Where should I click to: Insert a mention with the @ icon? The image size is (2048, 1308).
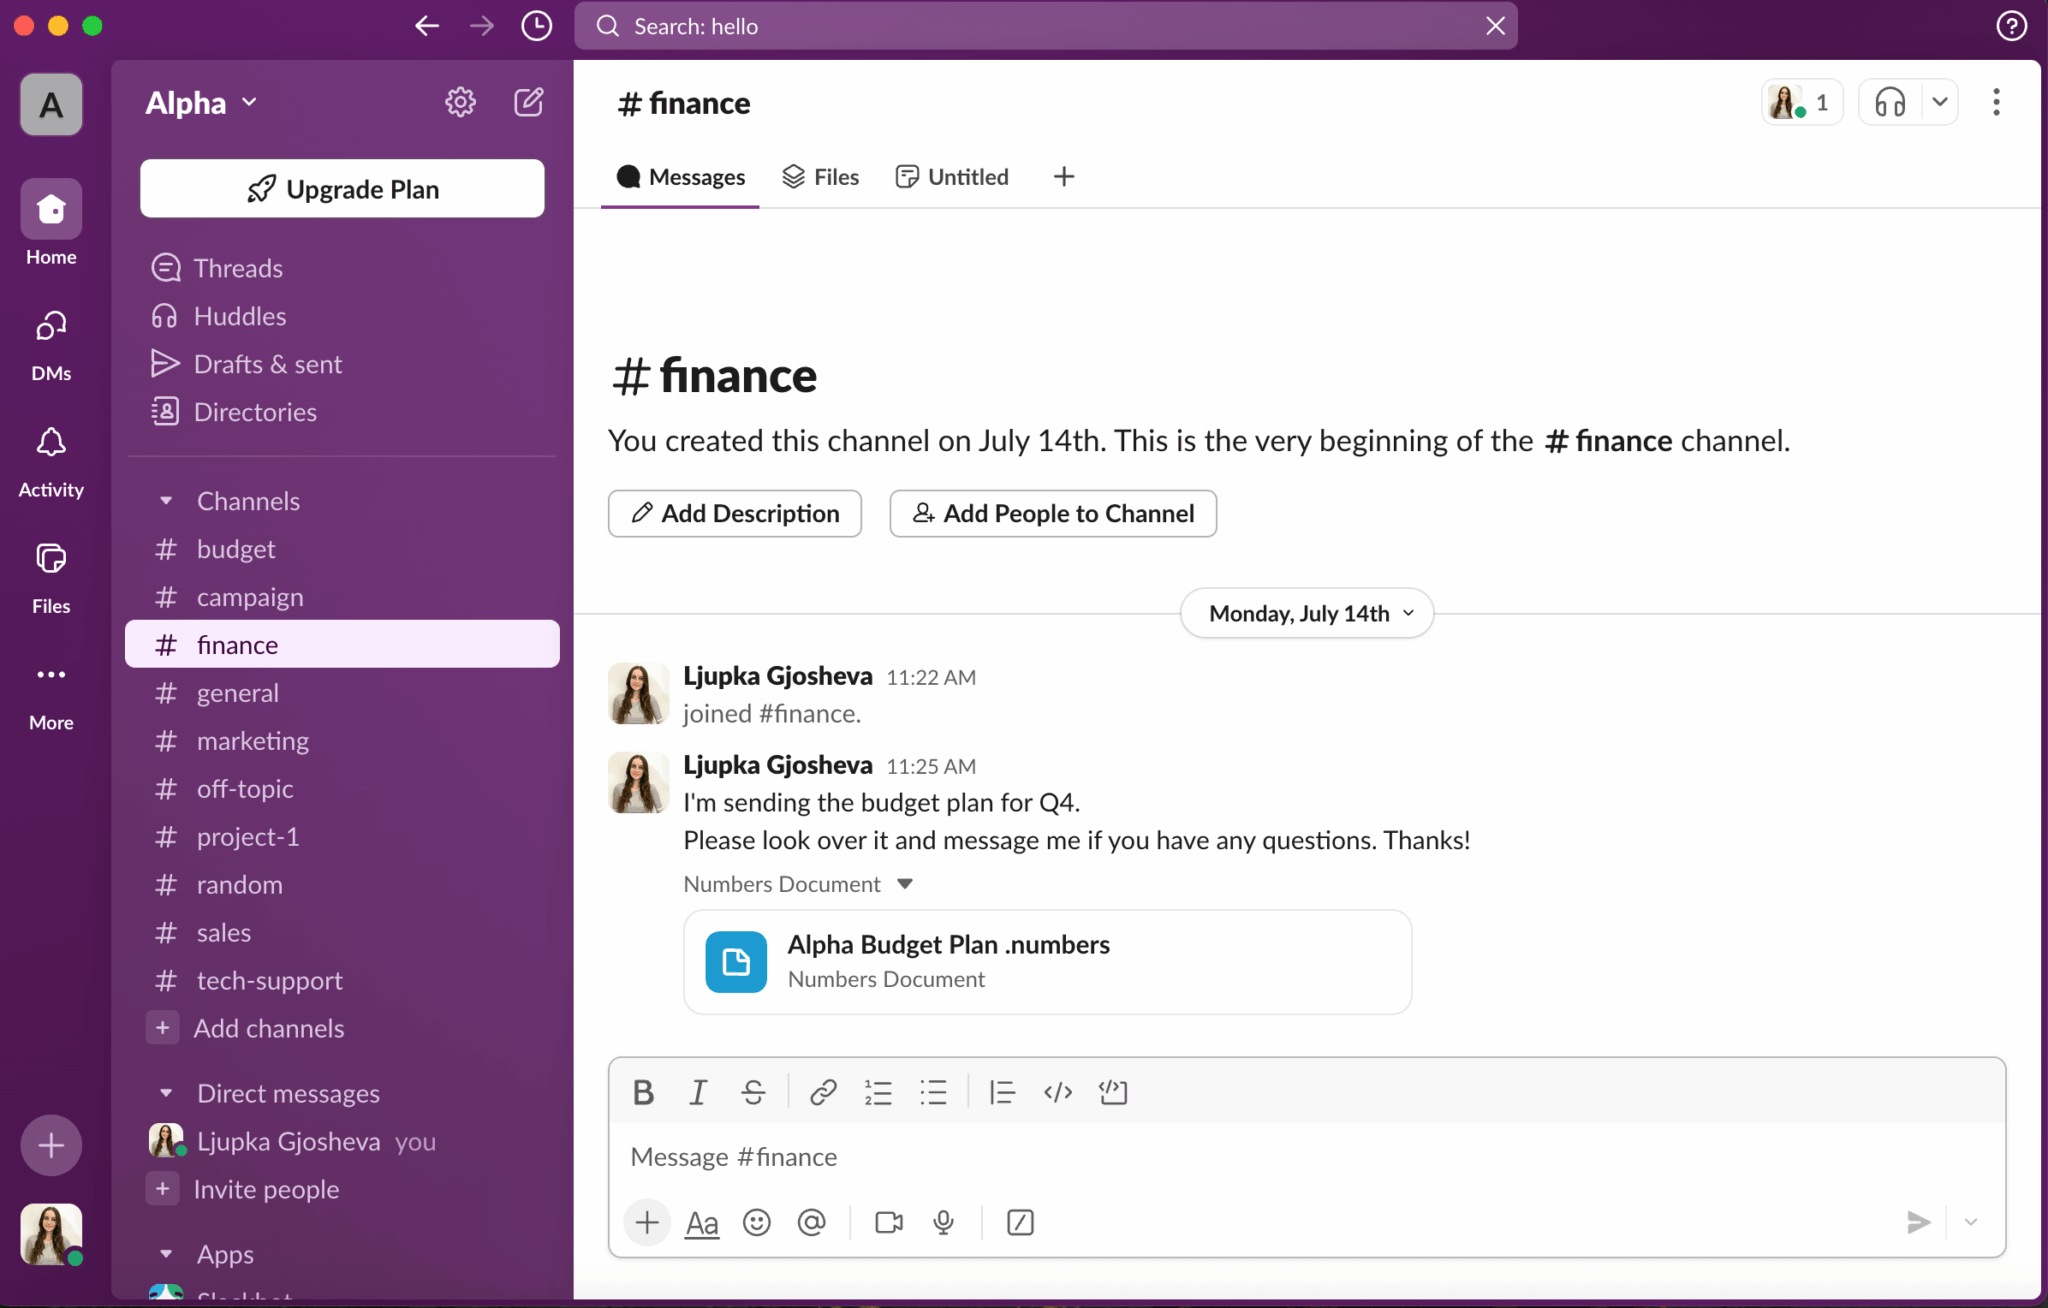pyautogui.click(x=811, y=1222)
